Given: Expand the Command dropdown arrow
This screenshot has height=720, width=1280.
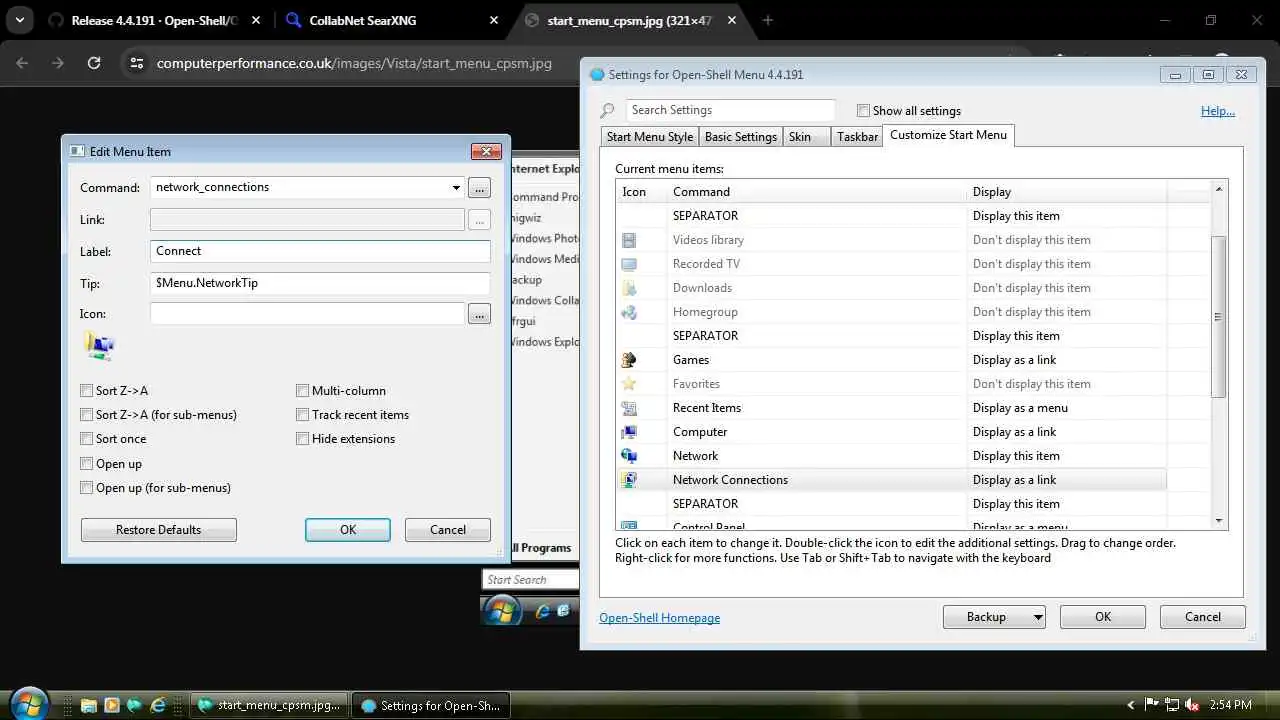Looking at the screenshot, I should pos(456,188).
